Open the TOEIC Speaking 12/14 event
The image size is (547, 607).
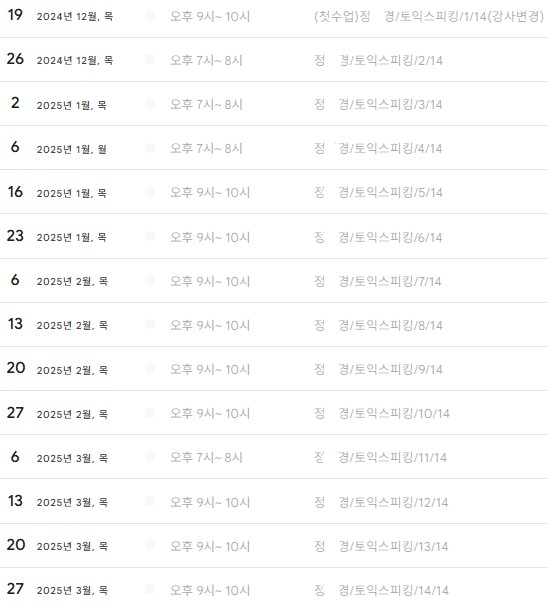[x=381, y=502]
